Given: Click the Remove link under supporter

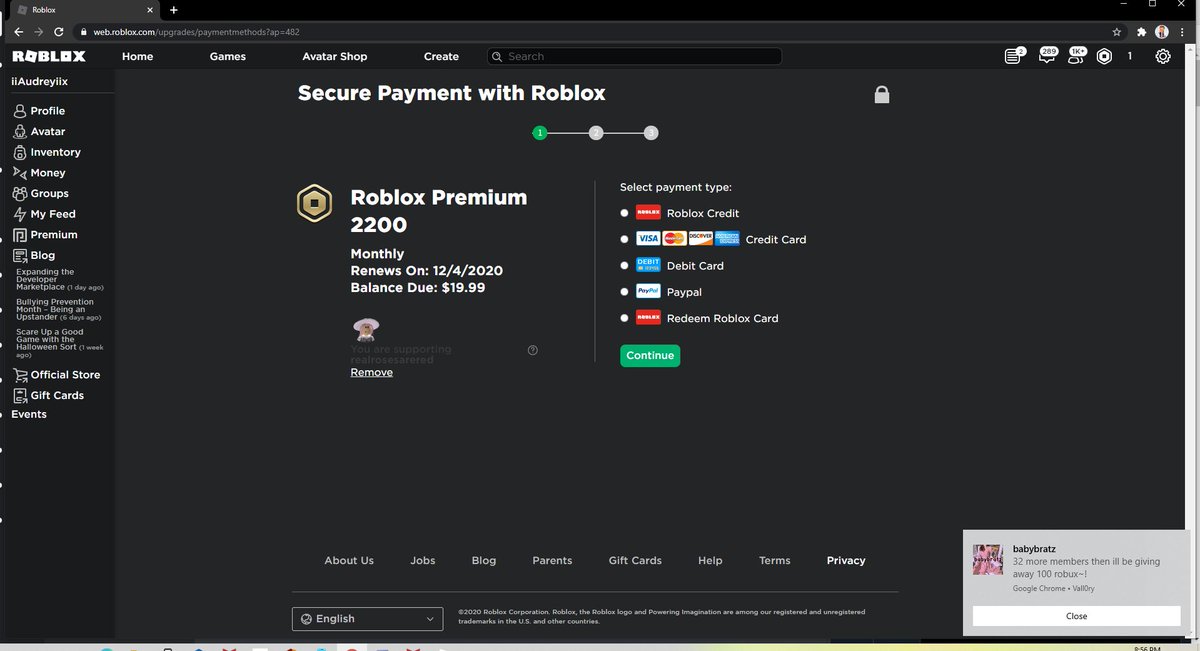Looking at the screenshot, I should (371, 372).
